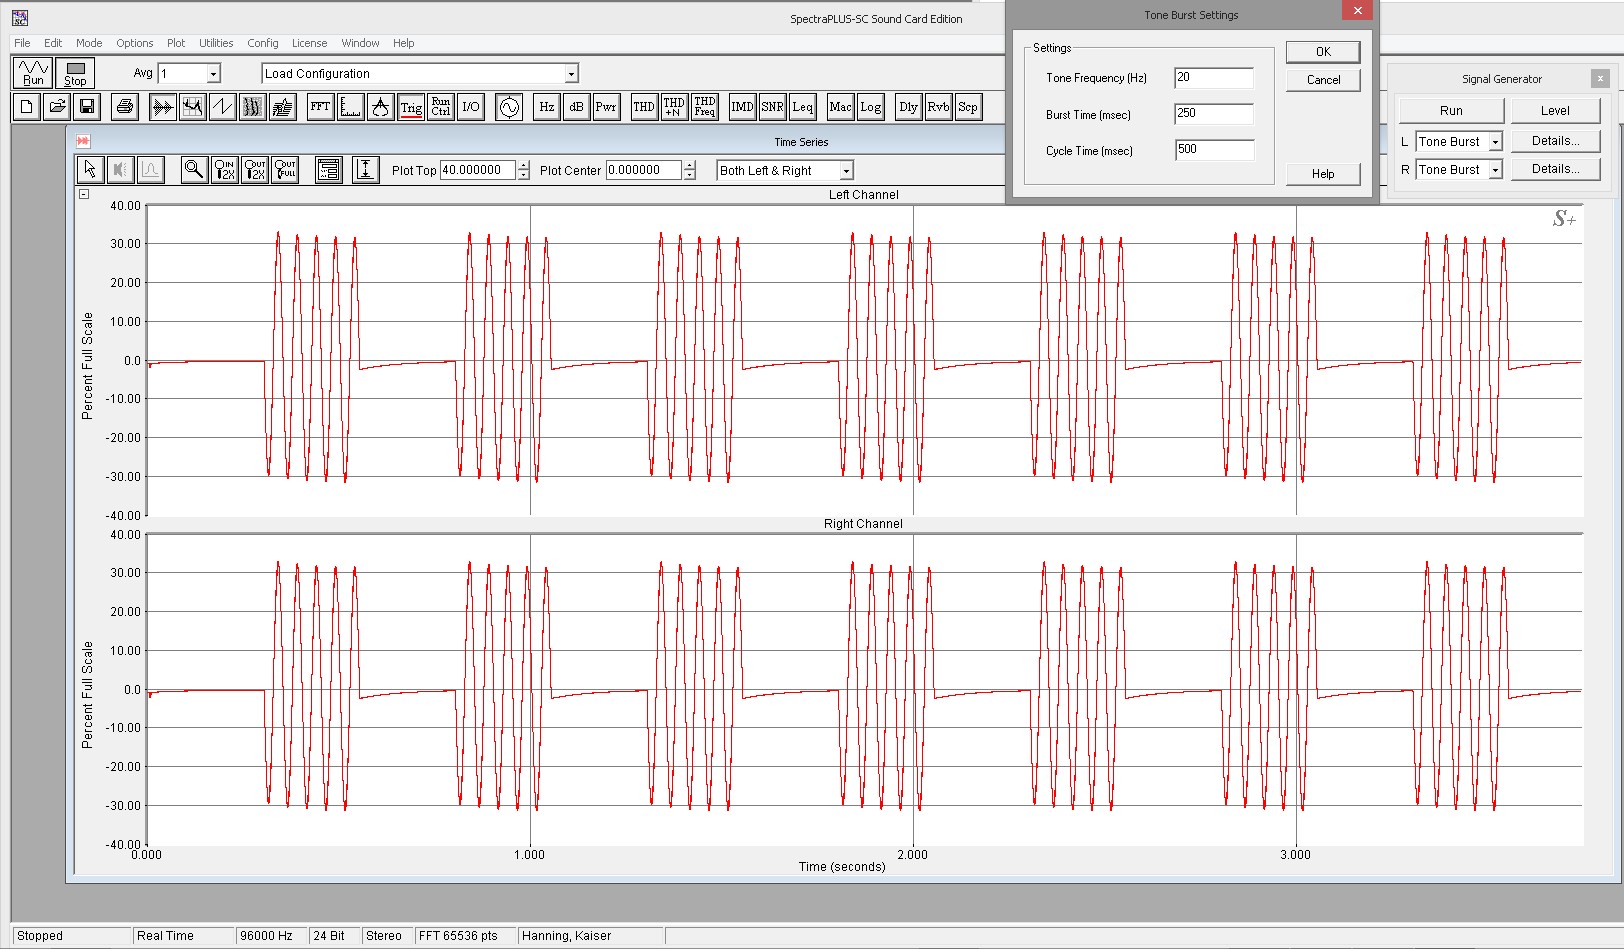This screenshot has height=949, width=1624.
Task: Click the FFT 65536 pts status entry
Action: coord(465,936)
